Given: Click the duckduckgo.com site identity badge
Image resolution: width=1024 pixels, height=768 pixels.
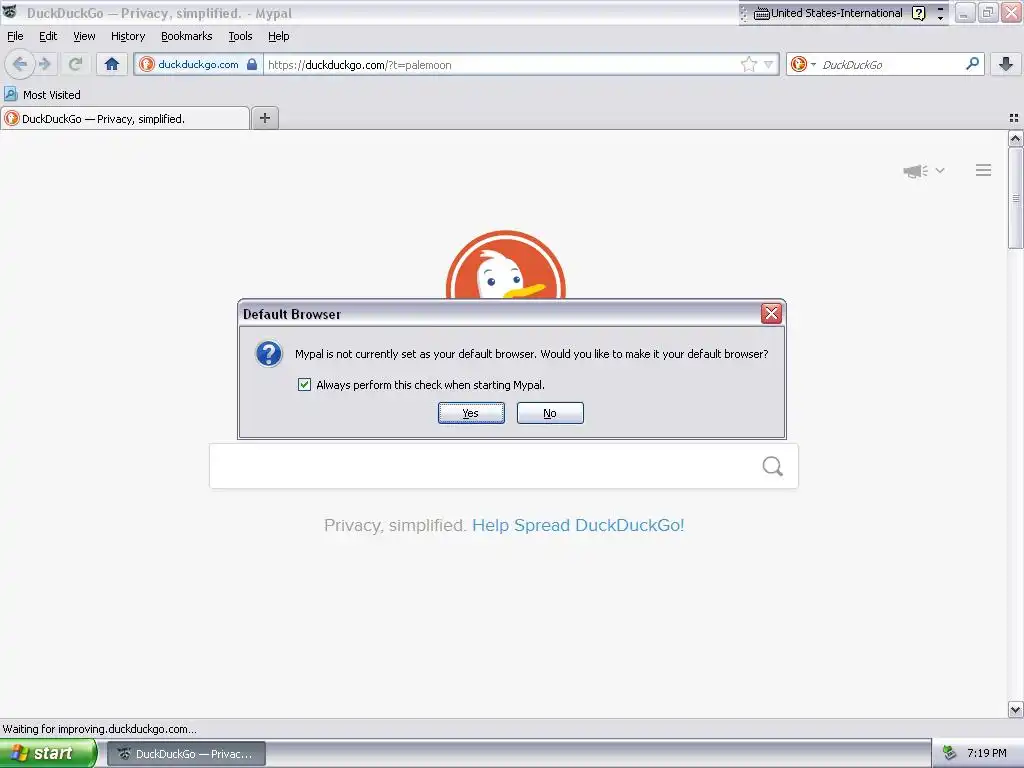Looking at the screenshot, I should tap(199, 64).
